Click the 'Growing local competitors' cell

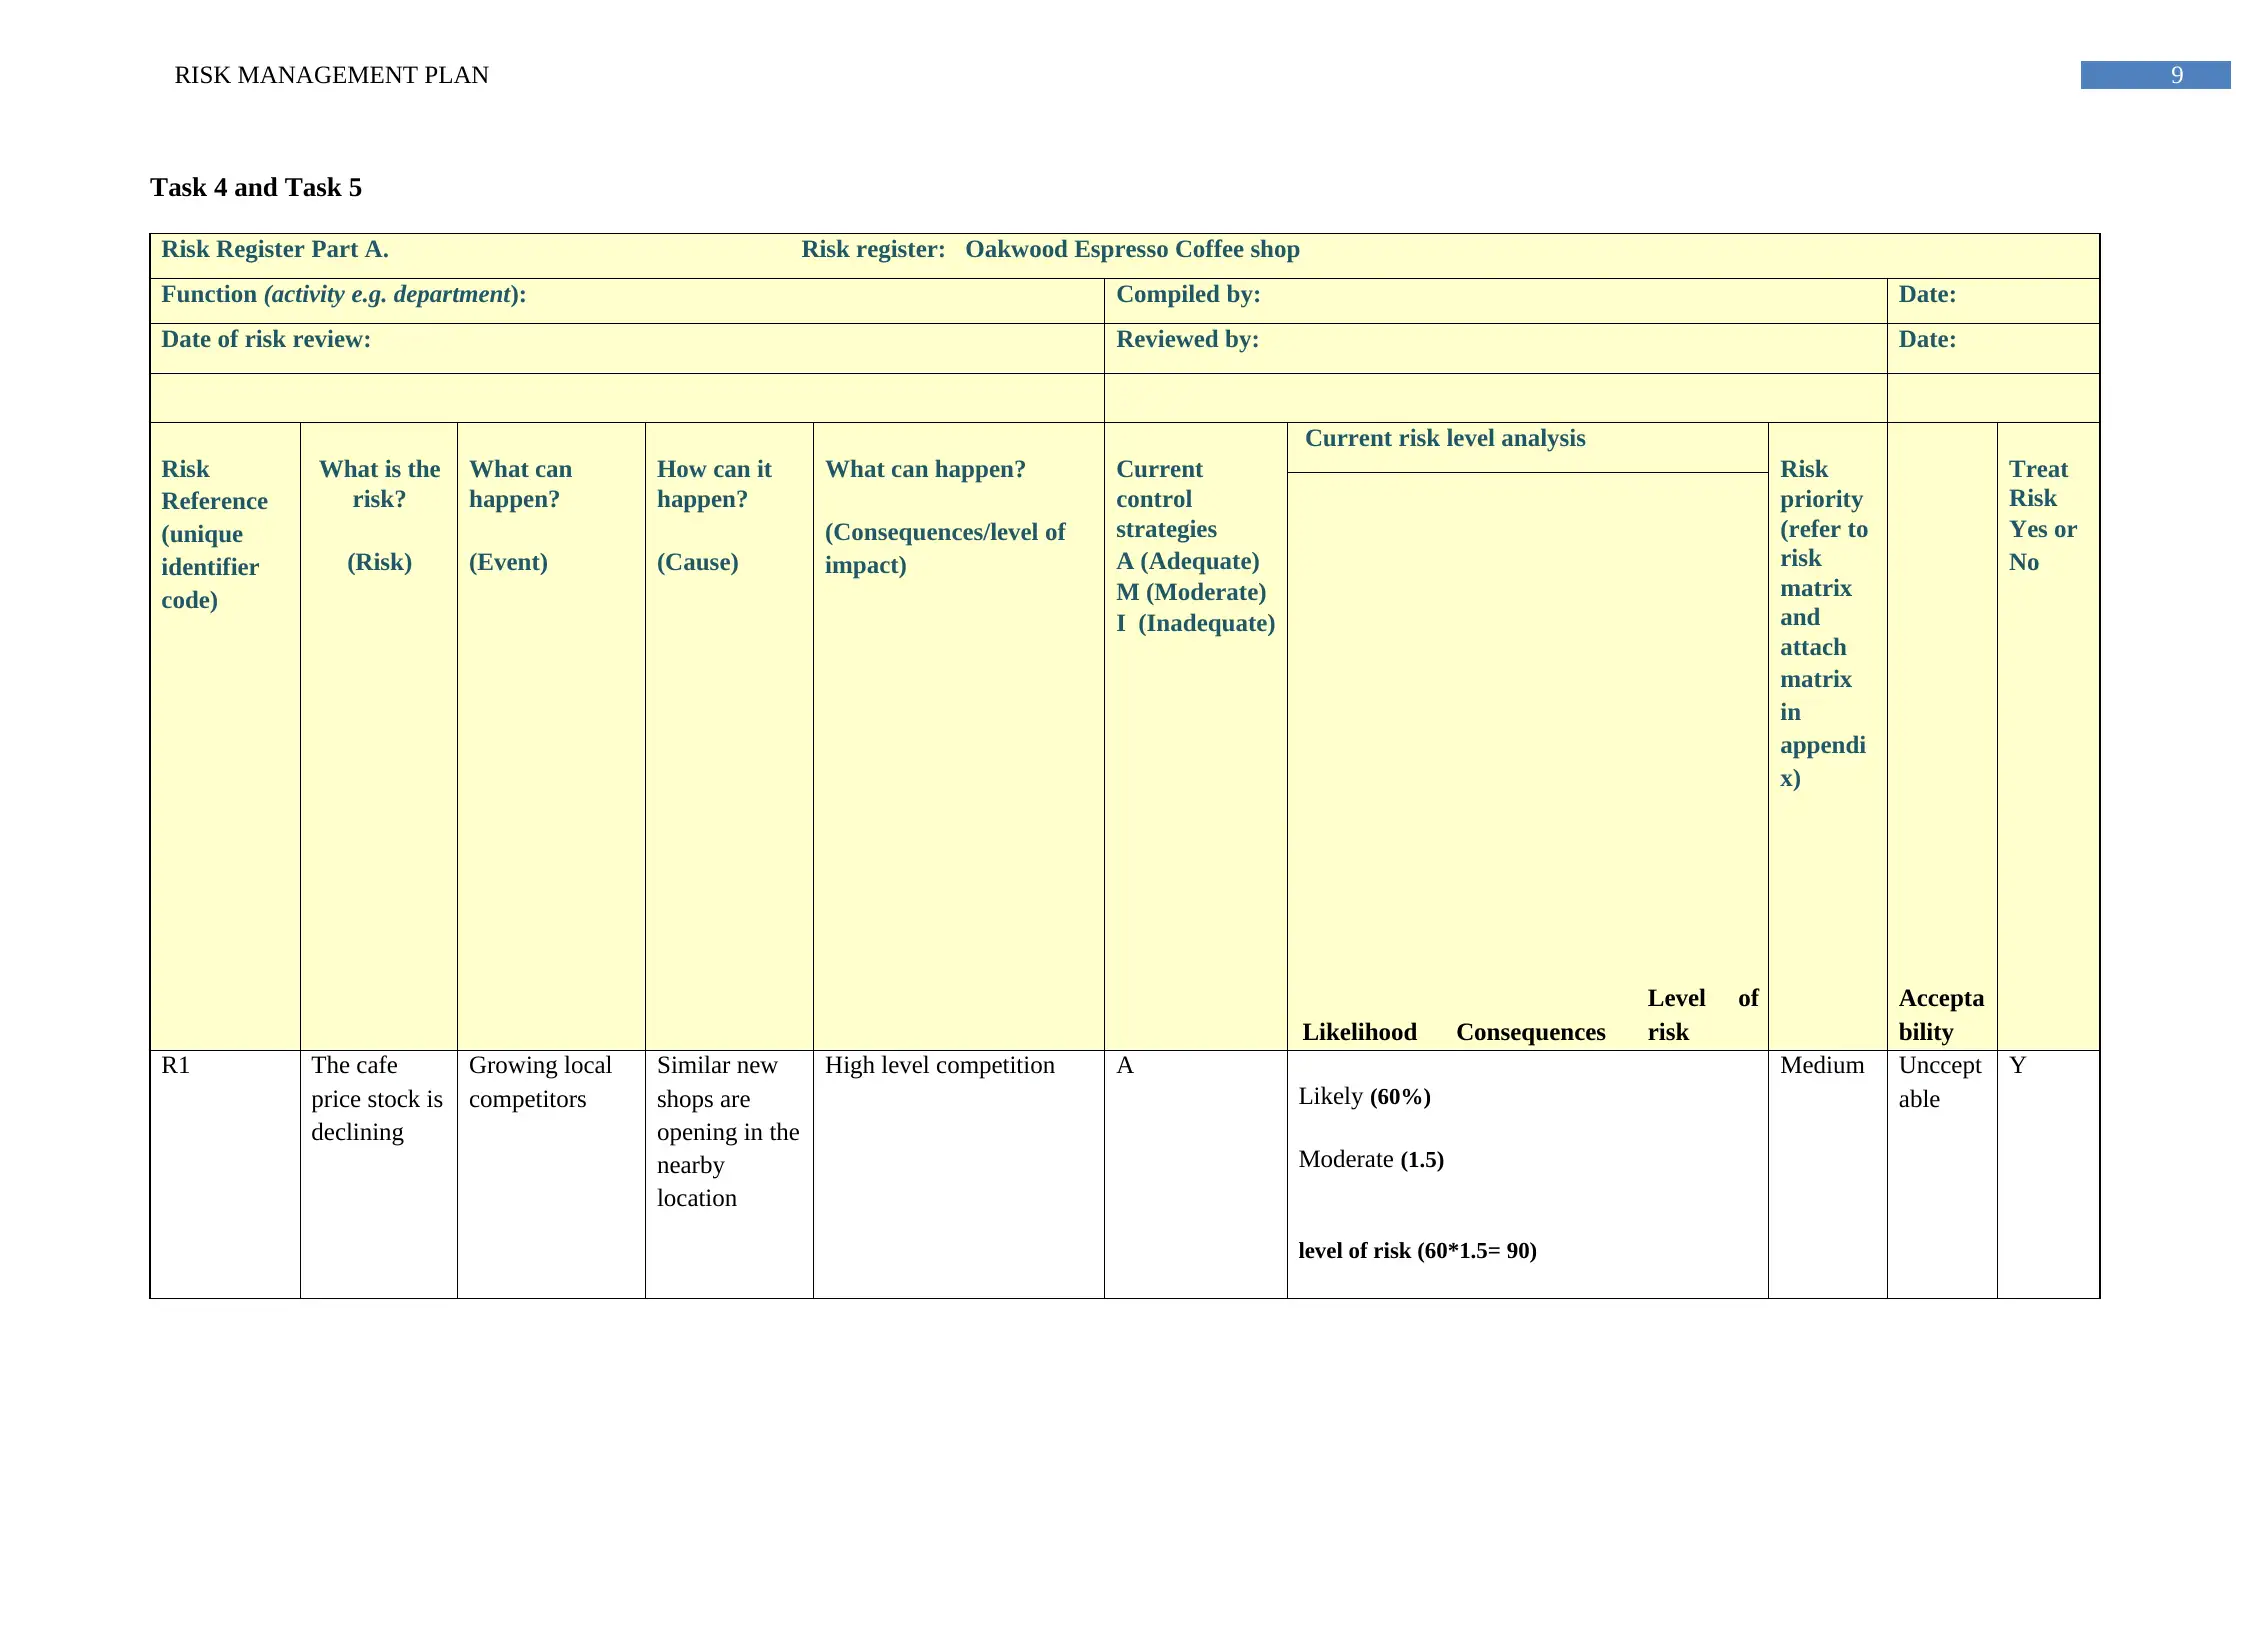pyautogui.click(x=551, y=1174)
